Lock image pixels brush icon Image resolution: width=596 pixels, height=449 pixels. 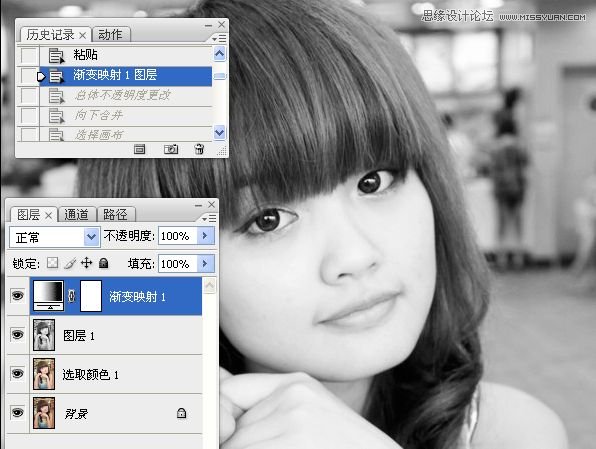70,263
